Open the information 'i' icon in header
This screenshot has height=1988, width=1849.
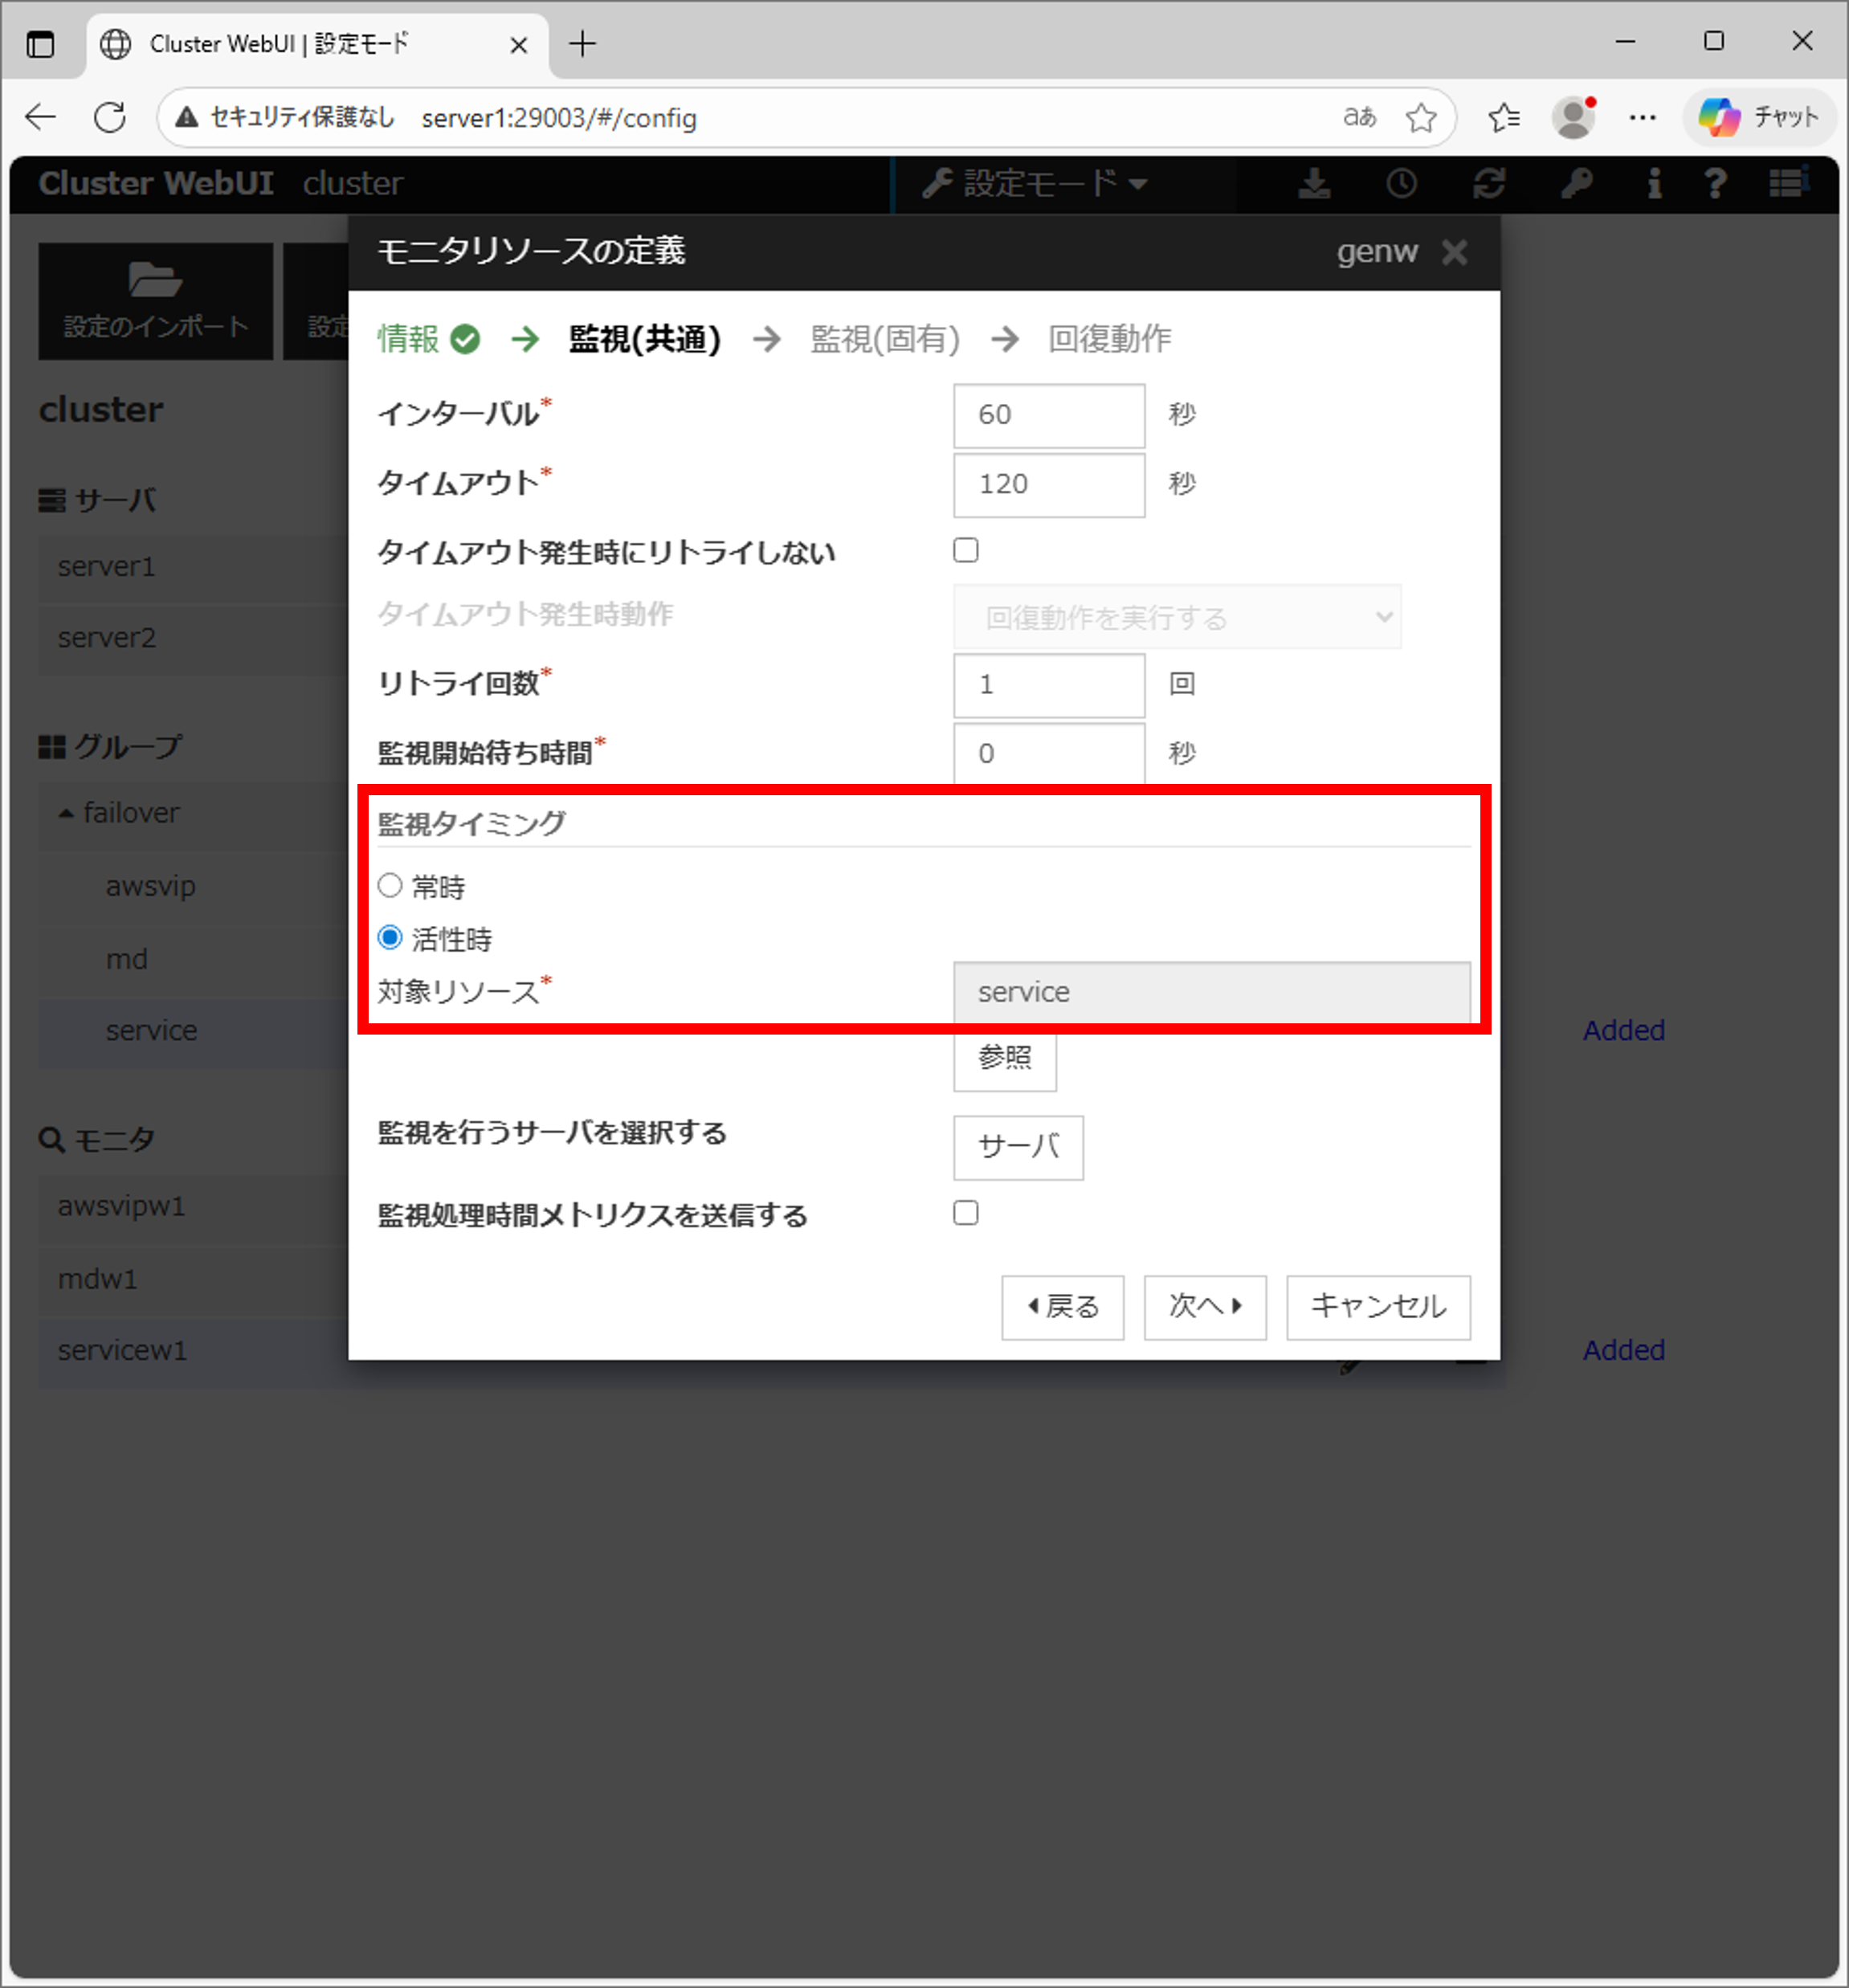pos(1654,184)
